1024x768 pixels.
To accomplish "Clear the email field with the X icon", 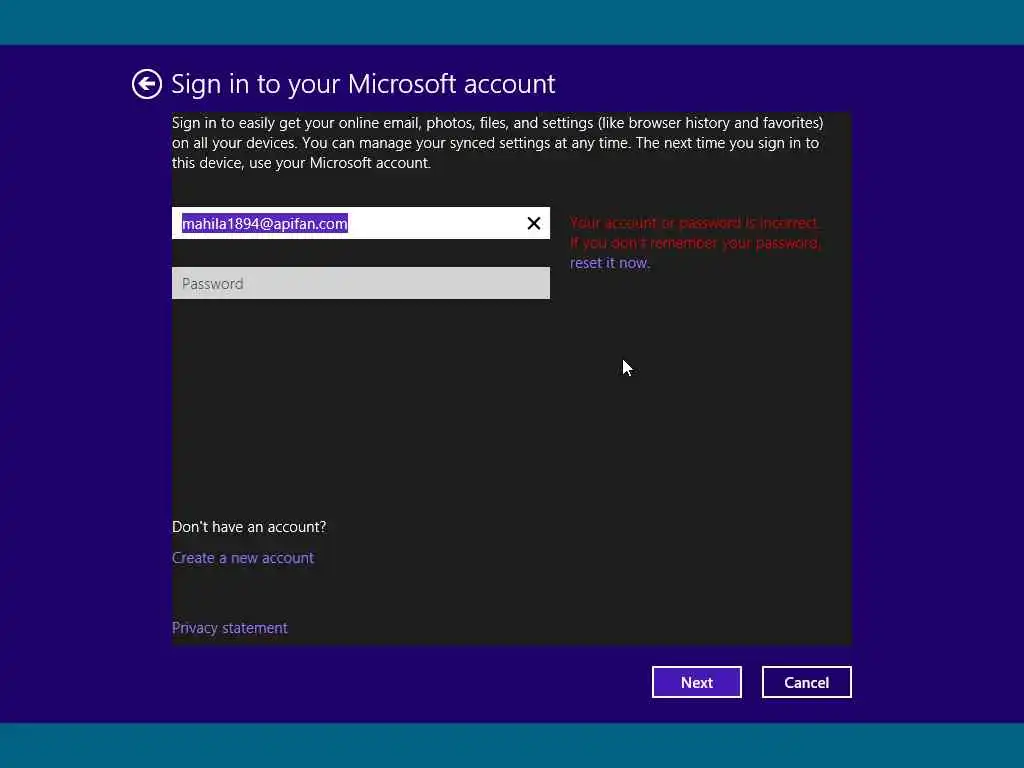I will pos(534,223).
